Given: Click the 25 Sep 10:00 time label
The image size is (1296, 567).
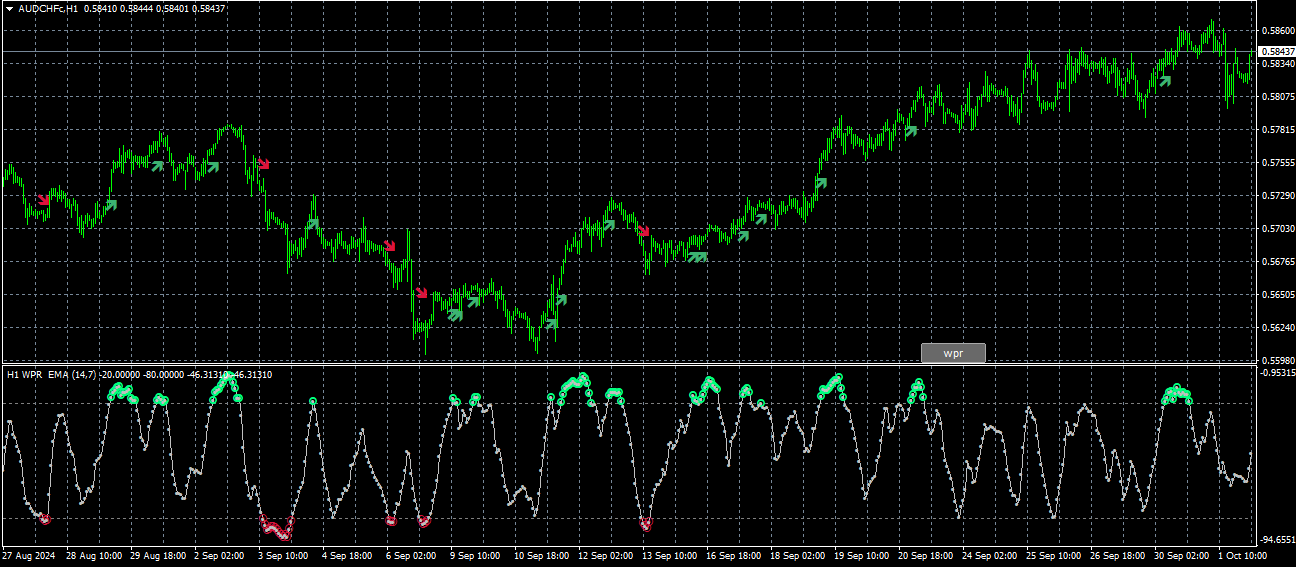Looking at the screenshot, I should tap(1053, 555).
